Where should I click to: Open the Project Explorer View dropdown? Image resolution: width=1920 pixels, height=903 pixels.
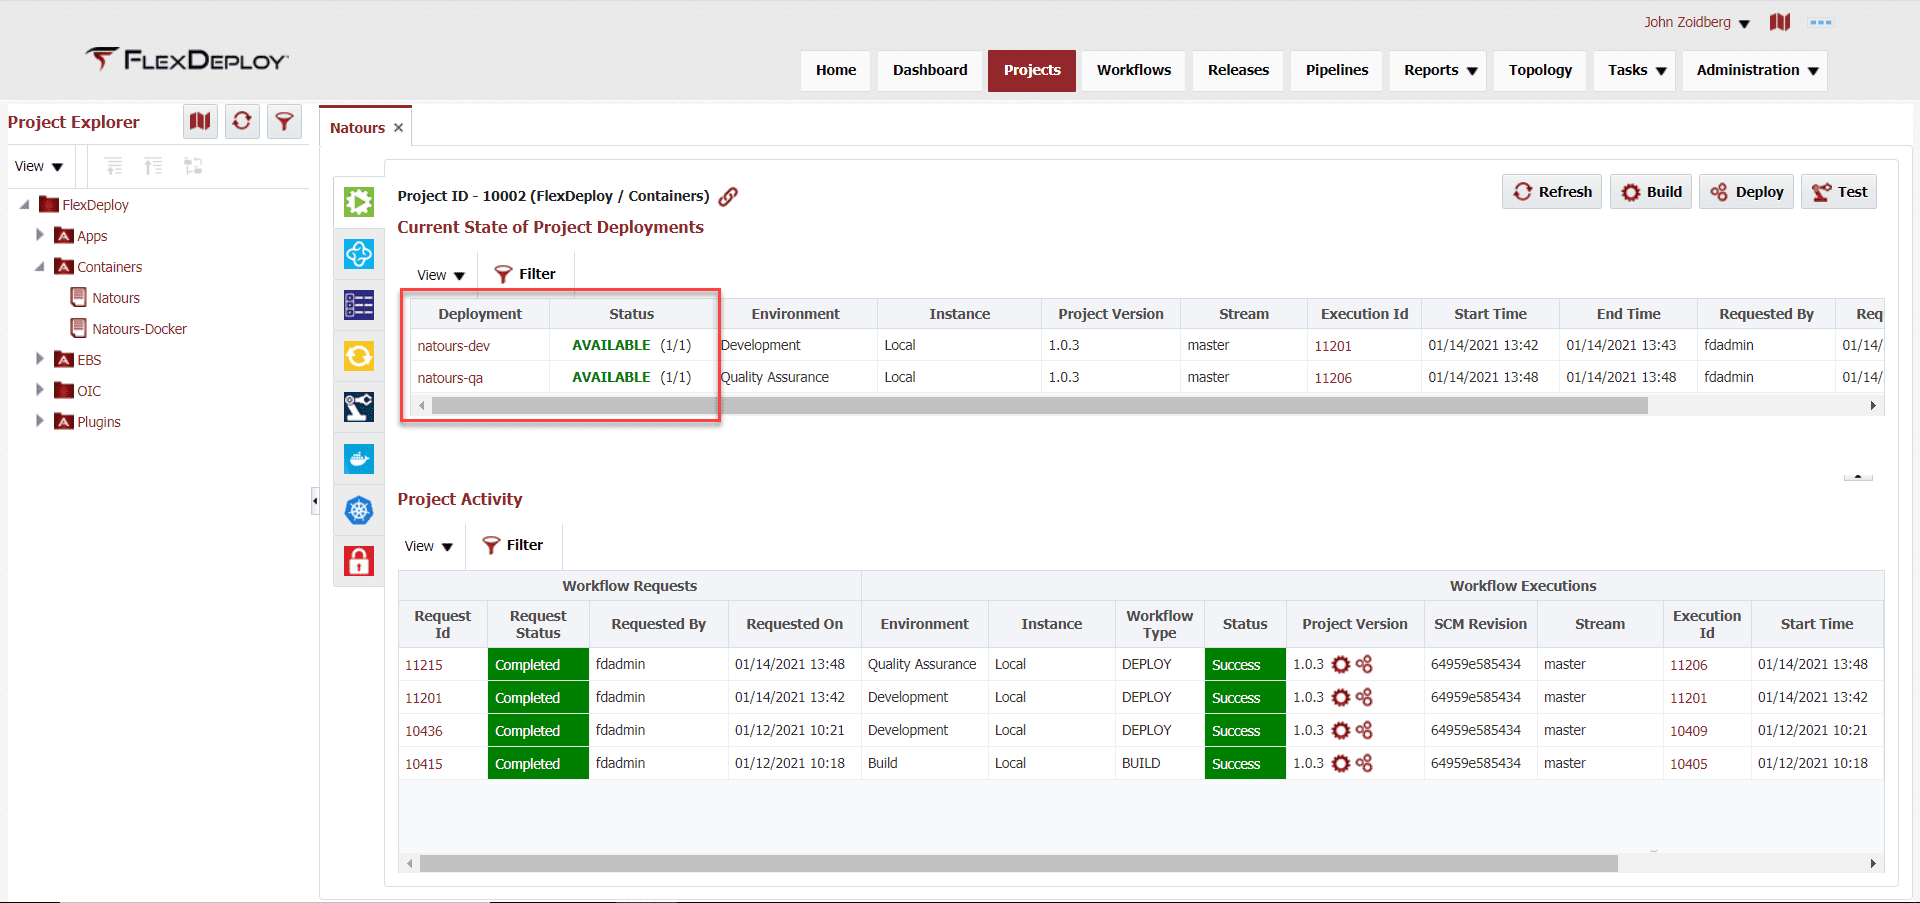39,166
